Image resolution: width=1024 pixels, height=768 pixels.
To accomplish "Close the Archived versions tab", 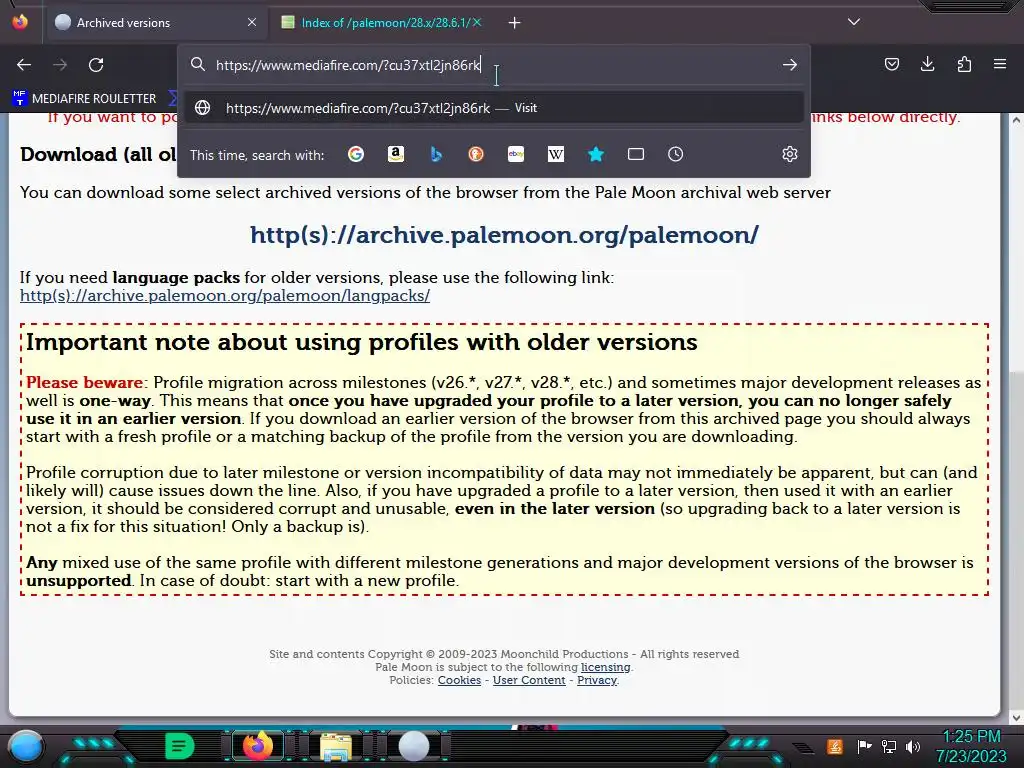I will point(251,22).
